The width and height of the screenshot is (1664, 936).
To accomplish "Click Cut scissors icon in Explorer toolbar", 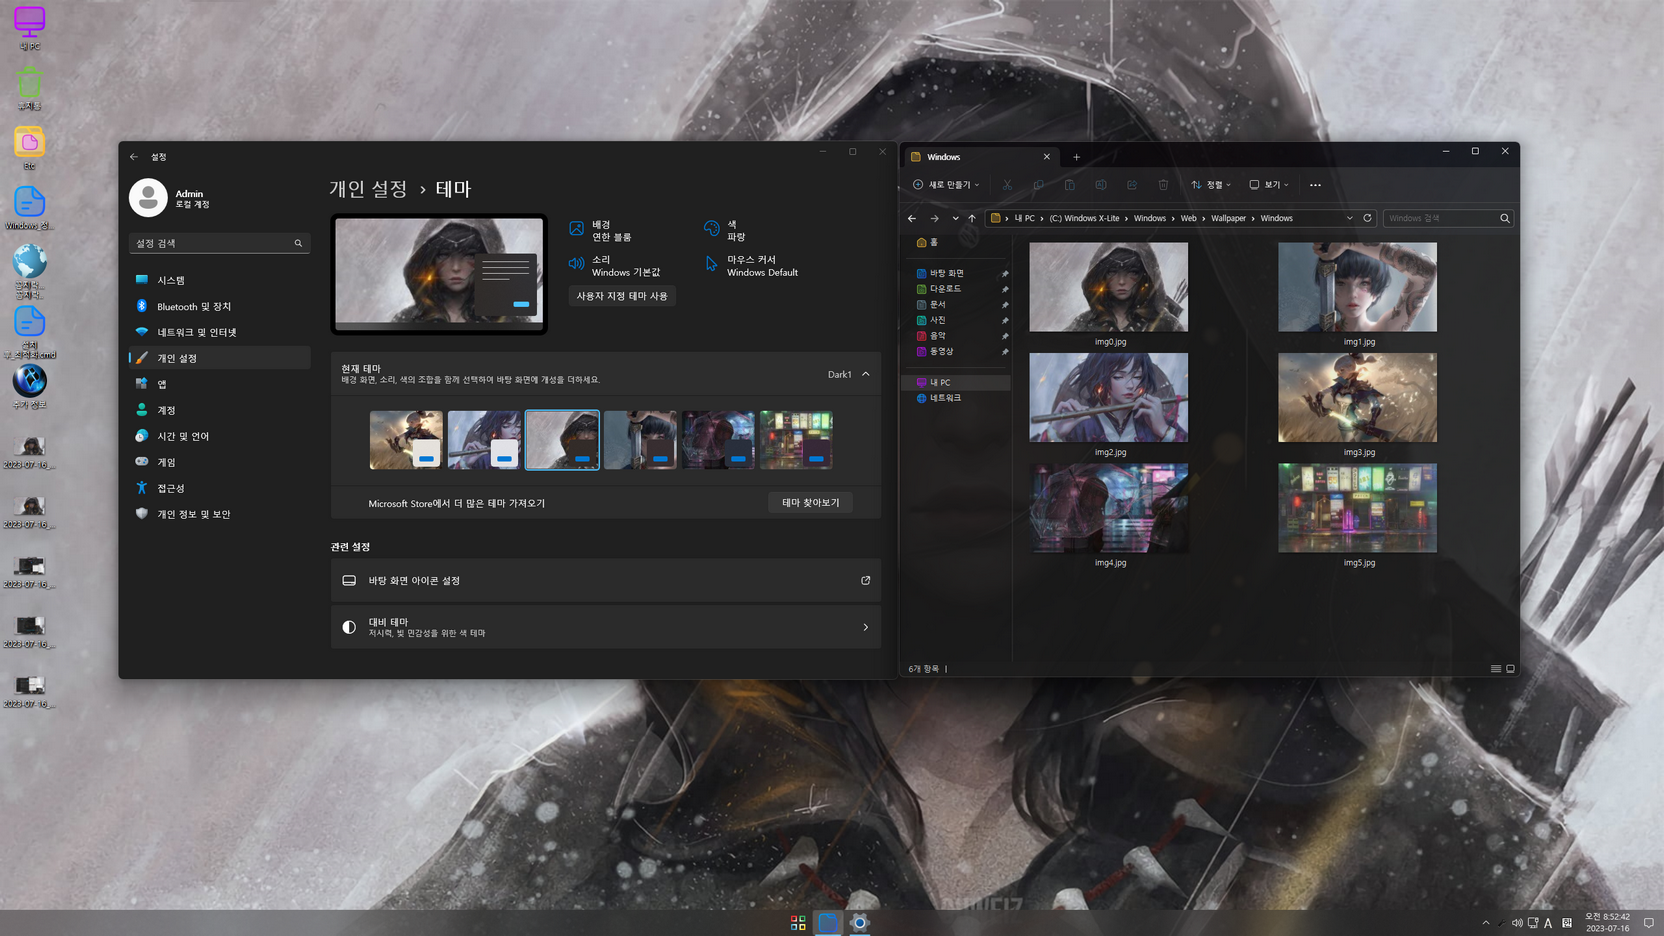I will [x=1007, y=185].
